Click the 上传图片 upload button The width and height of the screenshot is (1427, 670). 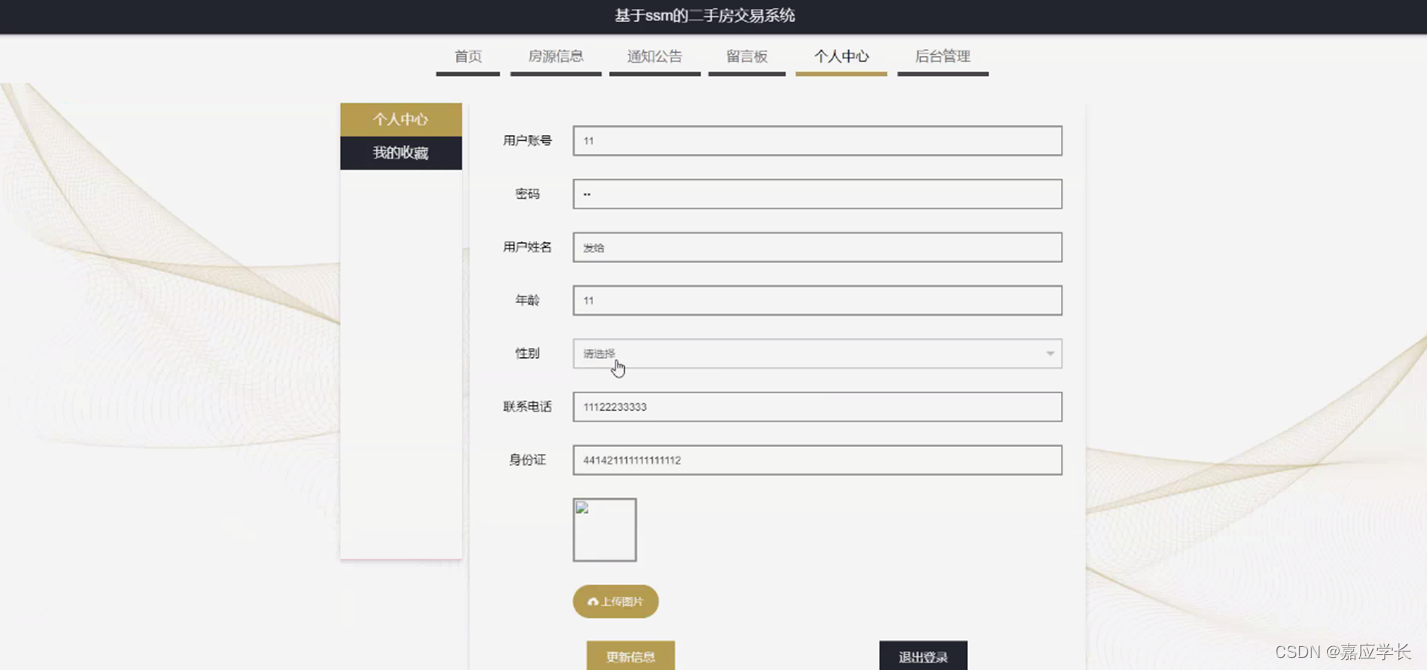[x=616, y=602]
